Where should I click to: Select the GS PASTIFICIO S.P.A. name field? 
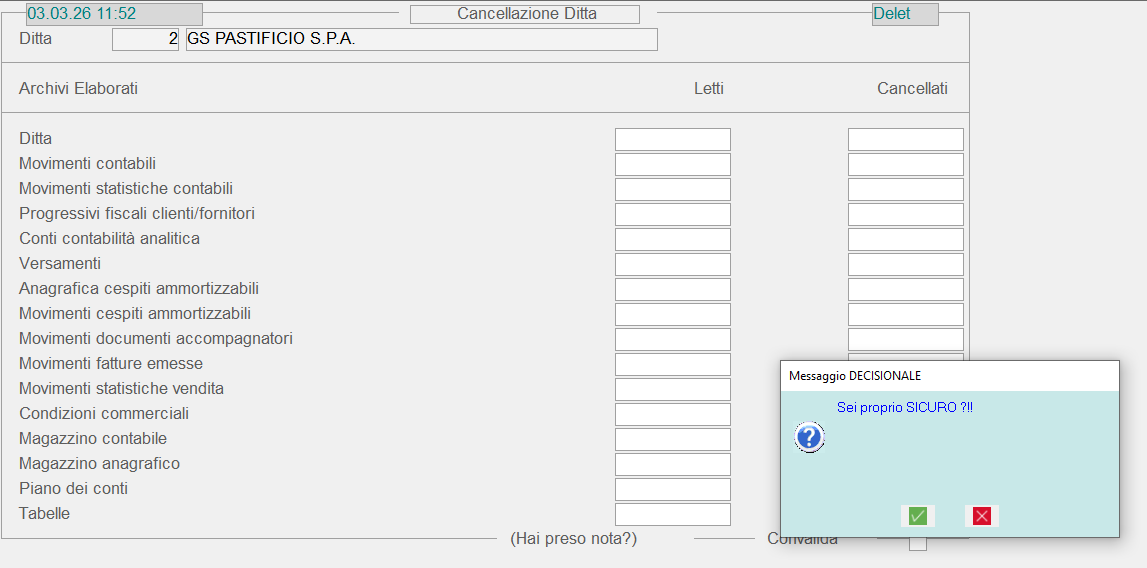(420, 39)
